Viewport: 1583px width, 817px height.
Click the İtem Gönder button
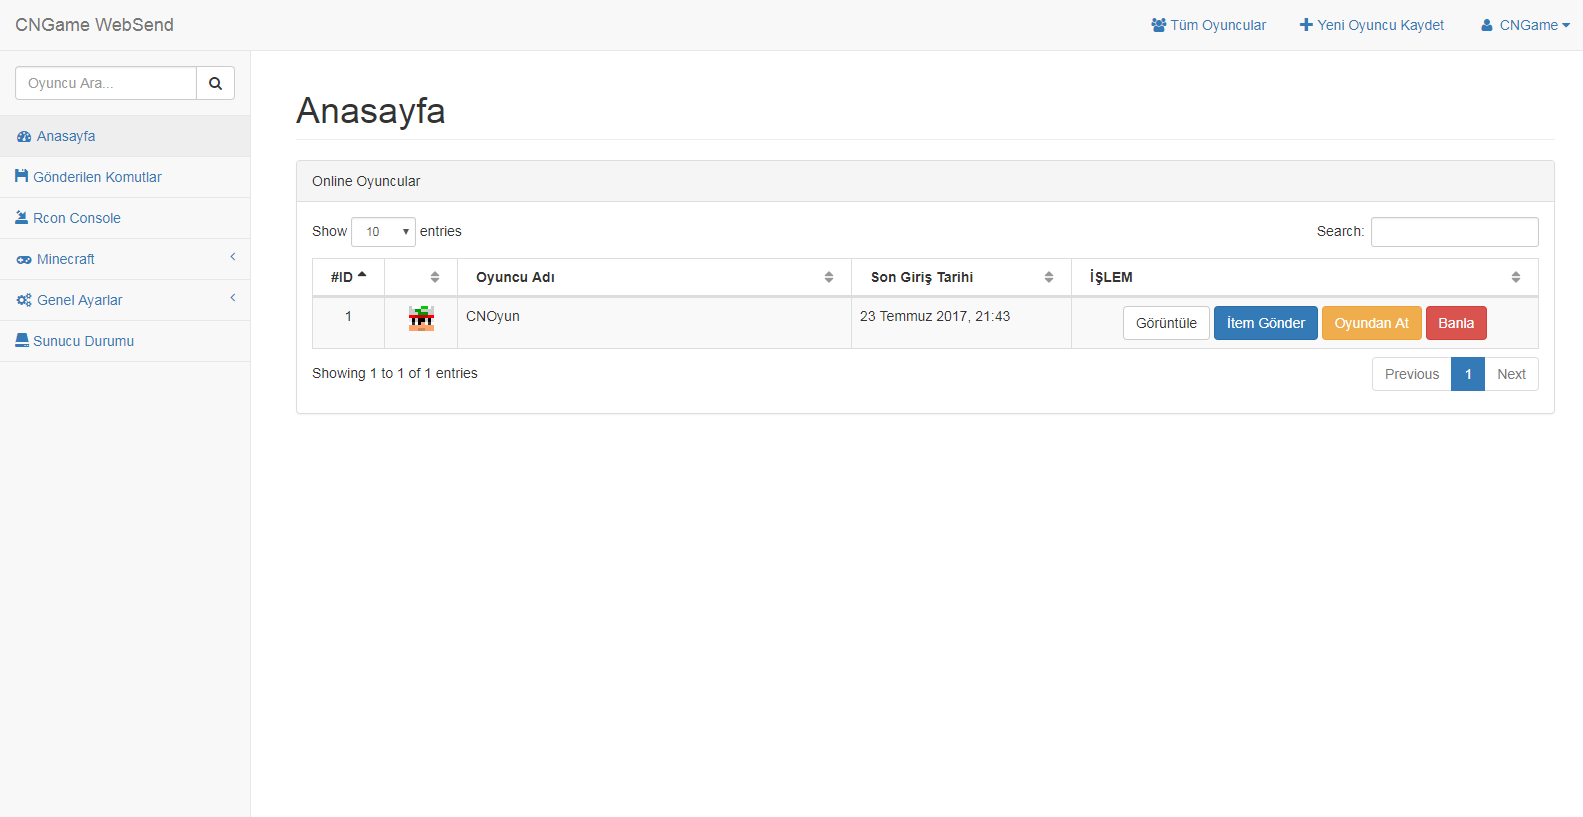coord(1266,323)
